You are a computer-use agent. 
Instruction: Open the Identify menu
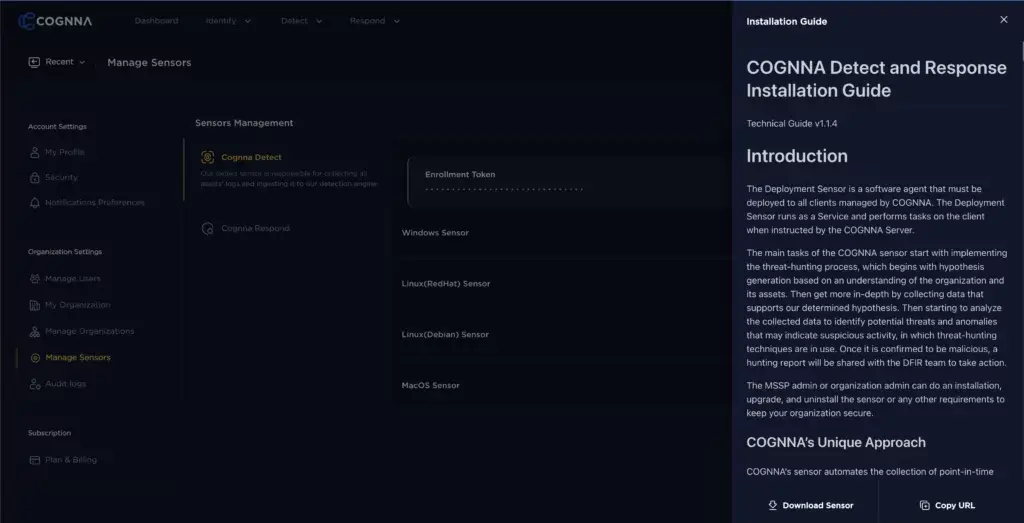pyautogui.click(x=221, y=21)
